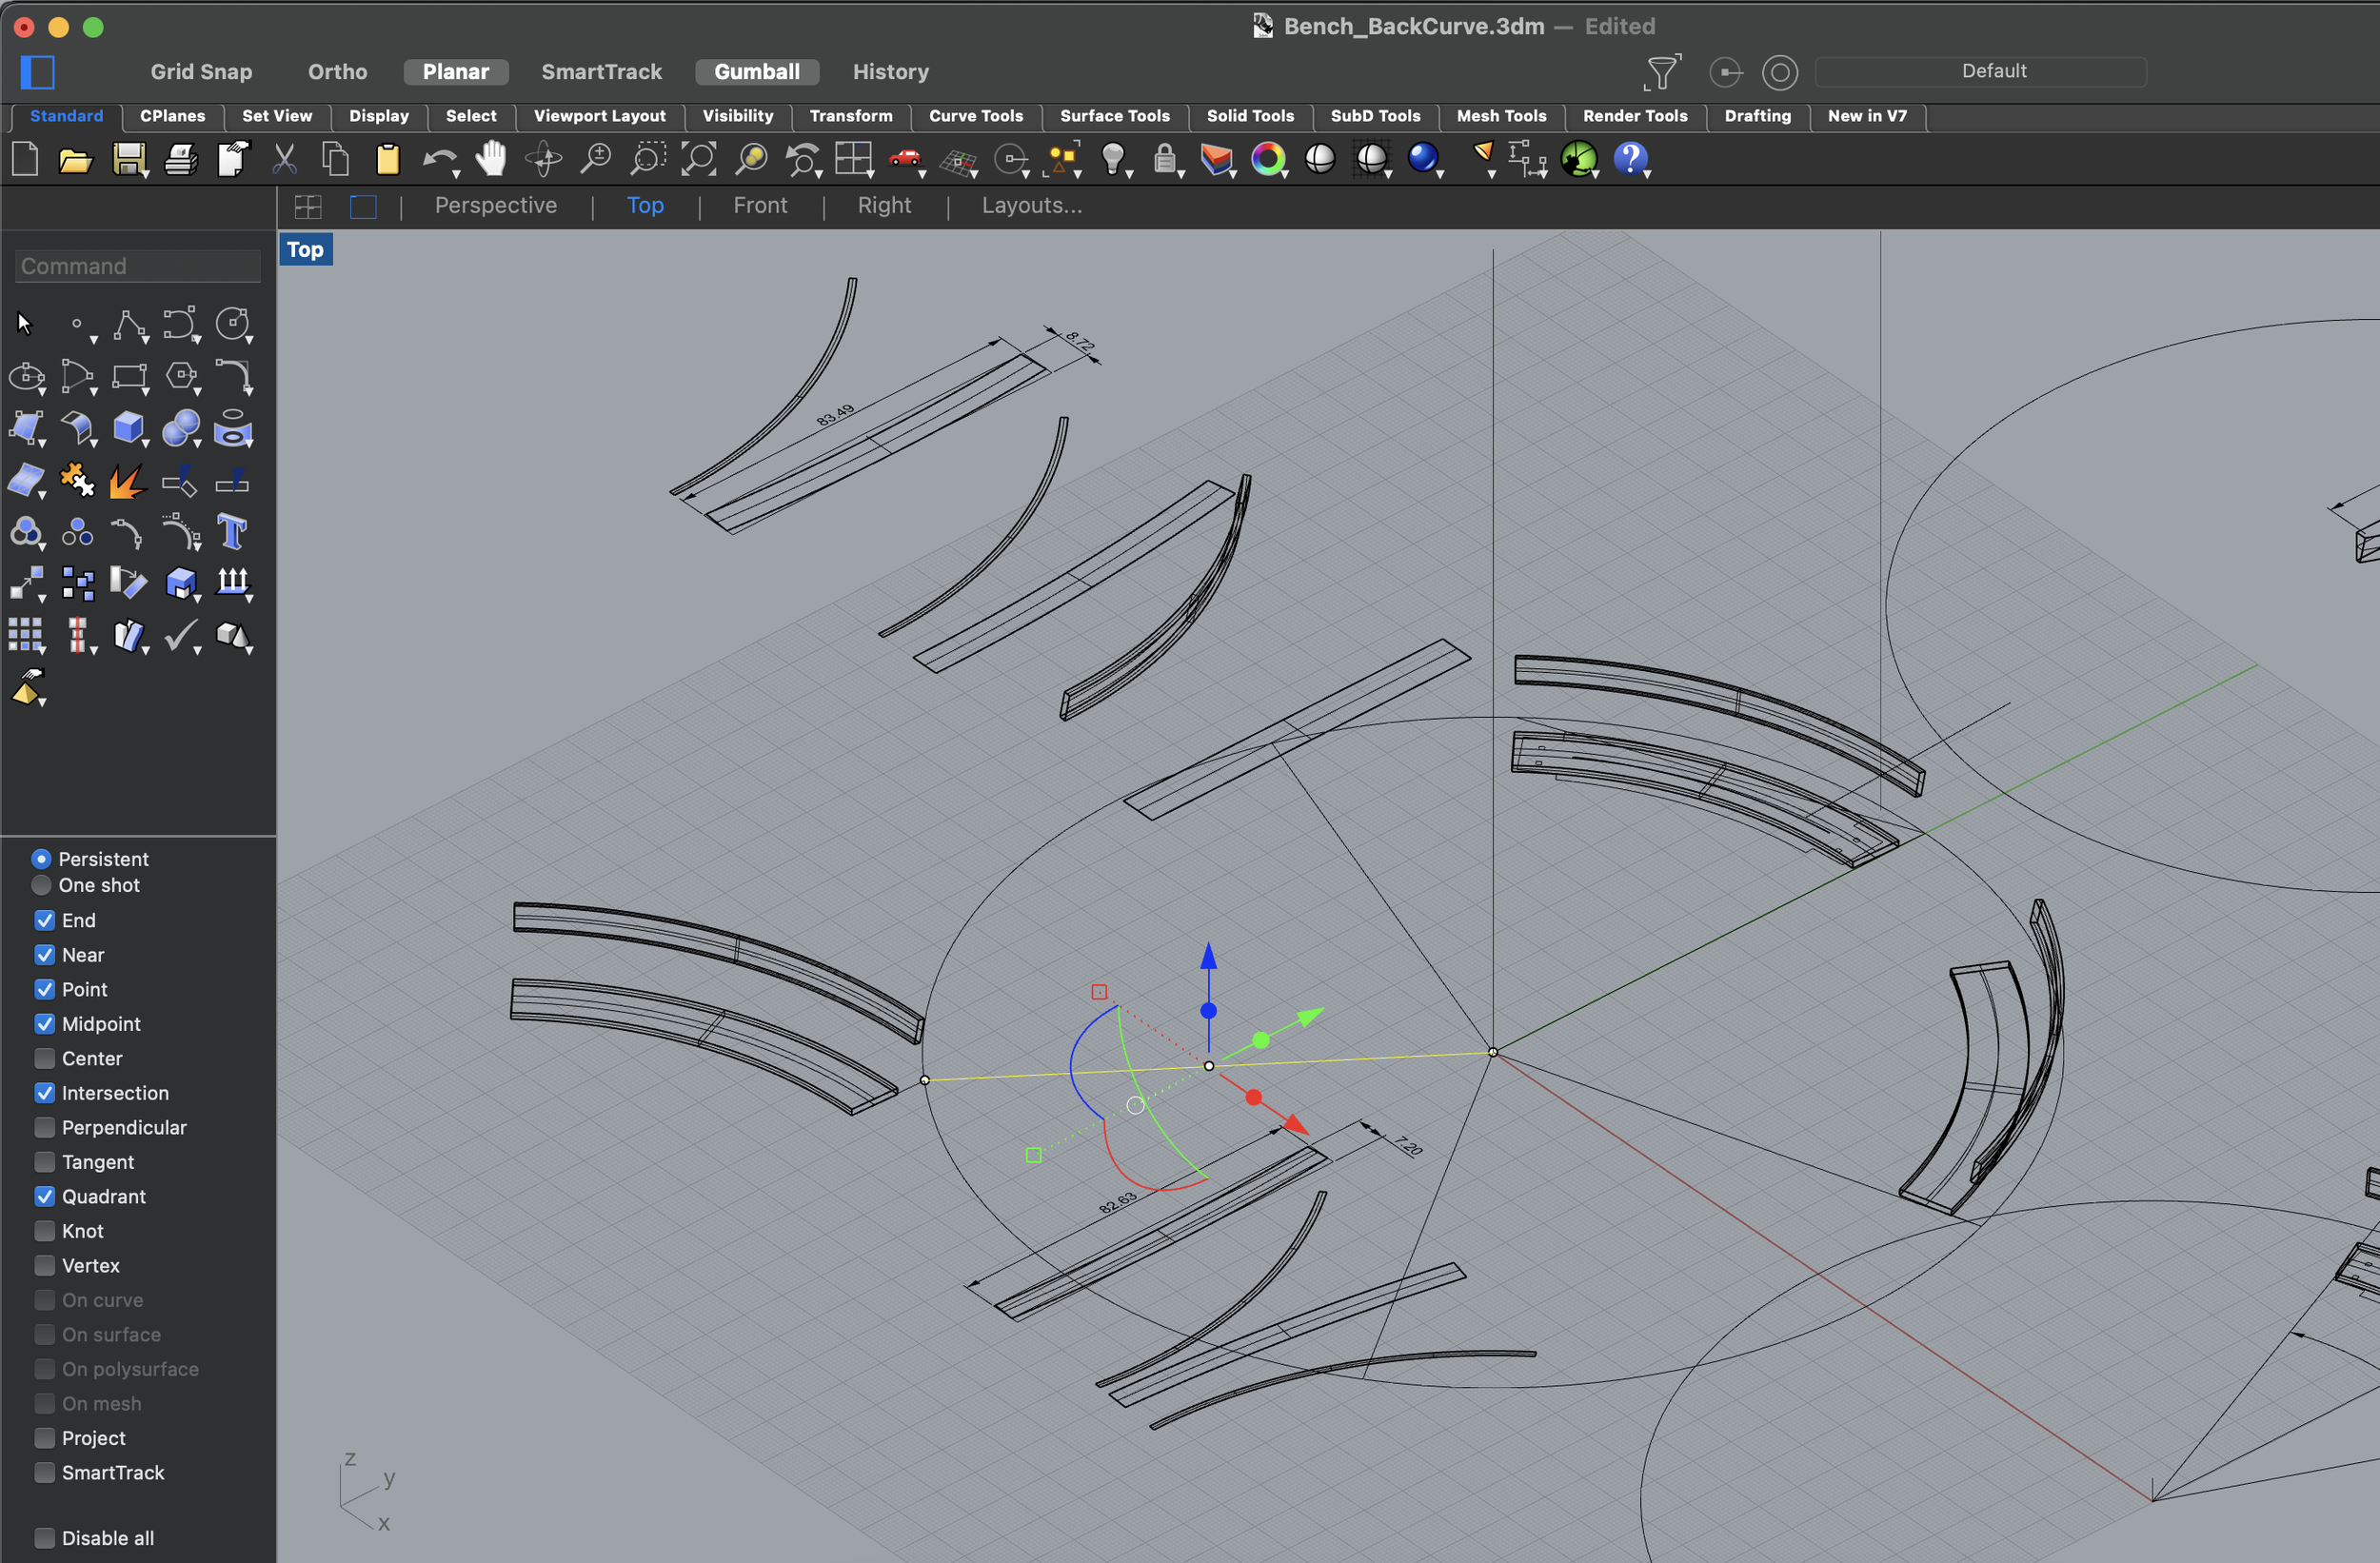Check the Disable all osnaps box
The width and height of the screenshot is (2380, 1563).
(x=45, y=1538)
